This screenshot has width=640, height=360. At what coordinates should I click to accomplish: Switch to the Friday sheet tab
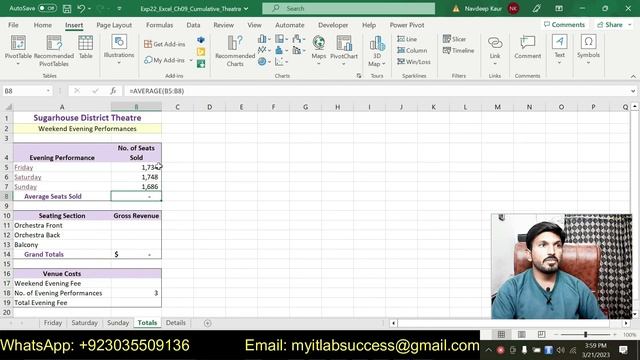point(53,323)
